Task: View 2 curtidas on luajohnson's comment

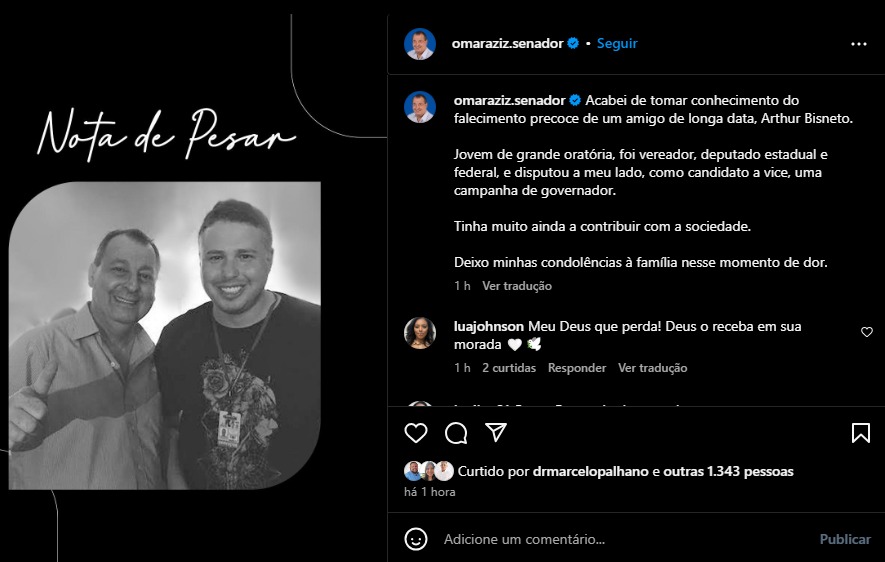Action: click(509, 368)
